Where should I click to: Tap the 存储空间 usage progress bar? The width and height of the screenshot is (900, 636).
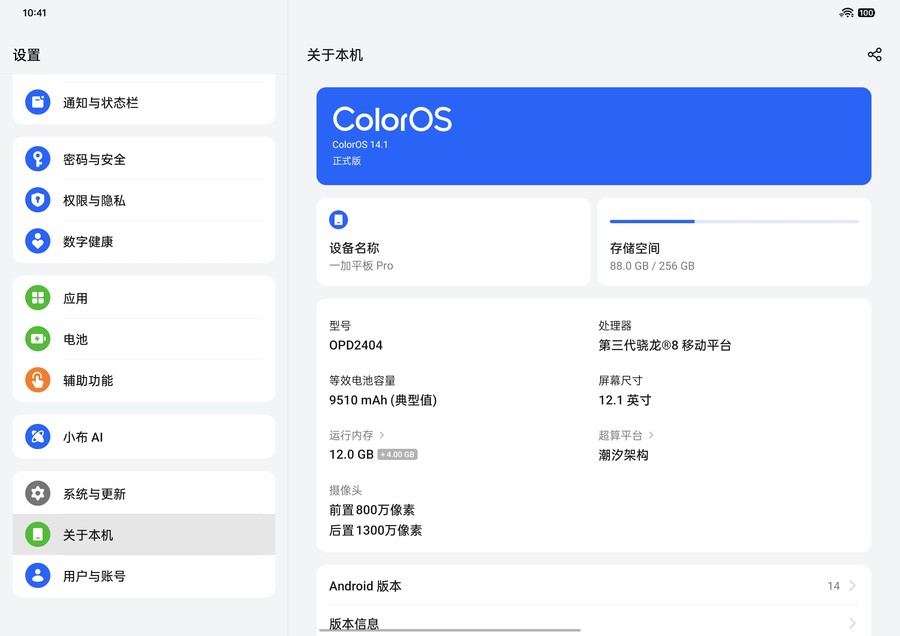coord(733,221)
